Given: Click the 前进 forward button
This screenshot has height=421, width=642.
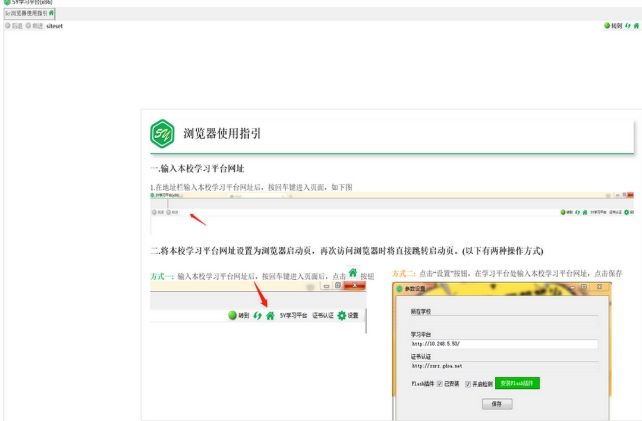Looking at the screenshot, I should tap(34, 26).
